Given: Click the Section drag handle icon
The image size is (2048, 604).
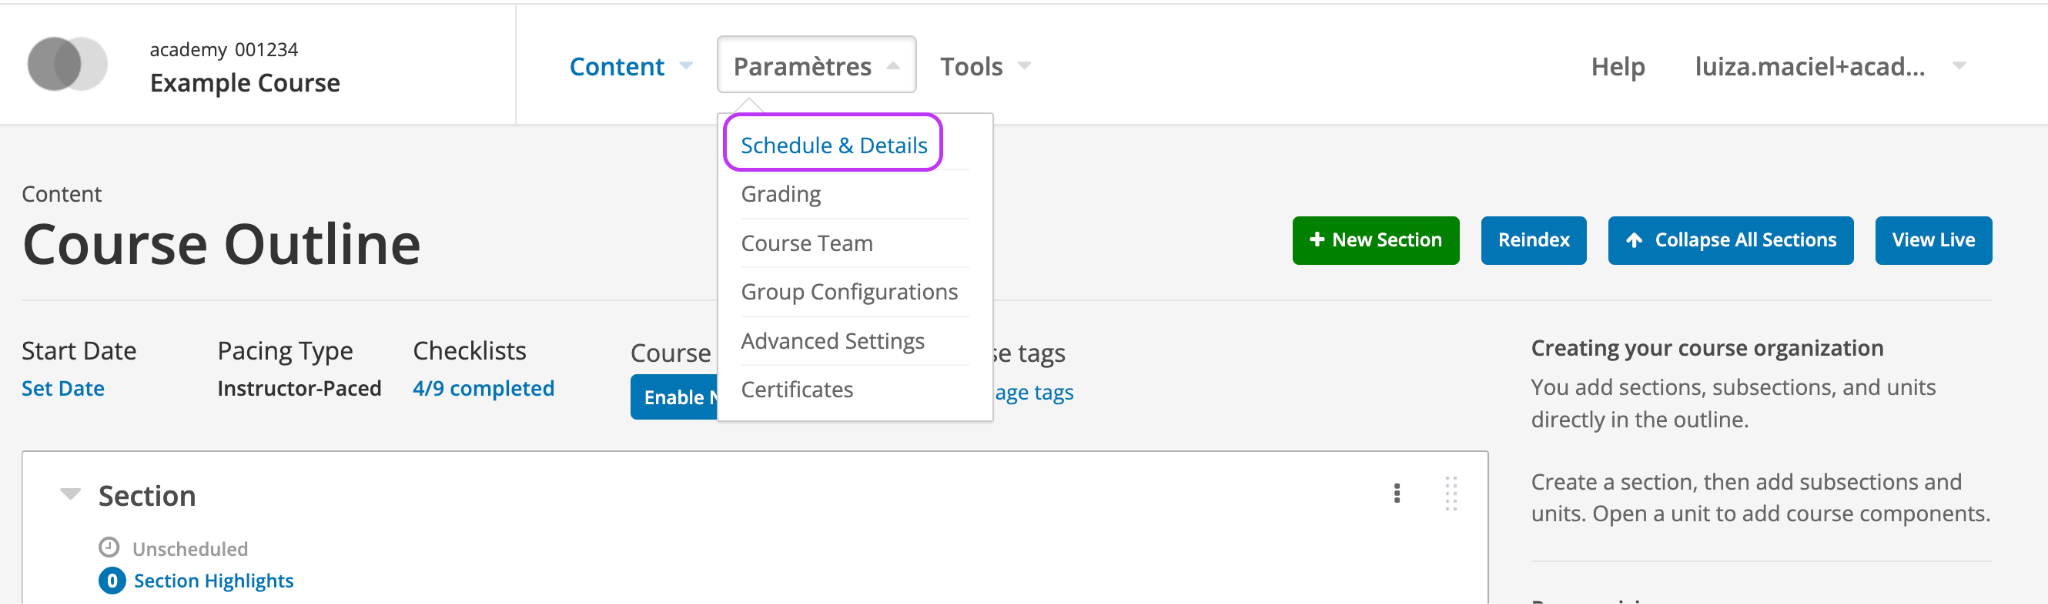Looking at the screenshot, I should [x=1451, y=494].
